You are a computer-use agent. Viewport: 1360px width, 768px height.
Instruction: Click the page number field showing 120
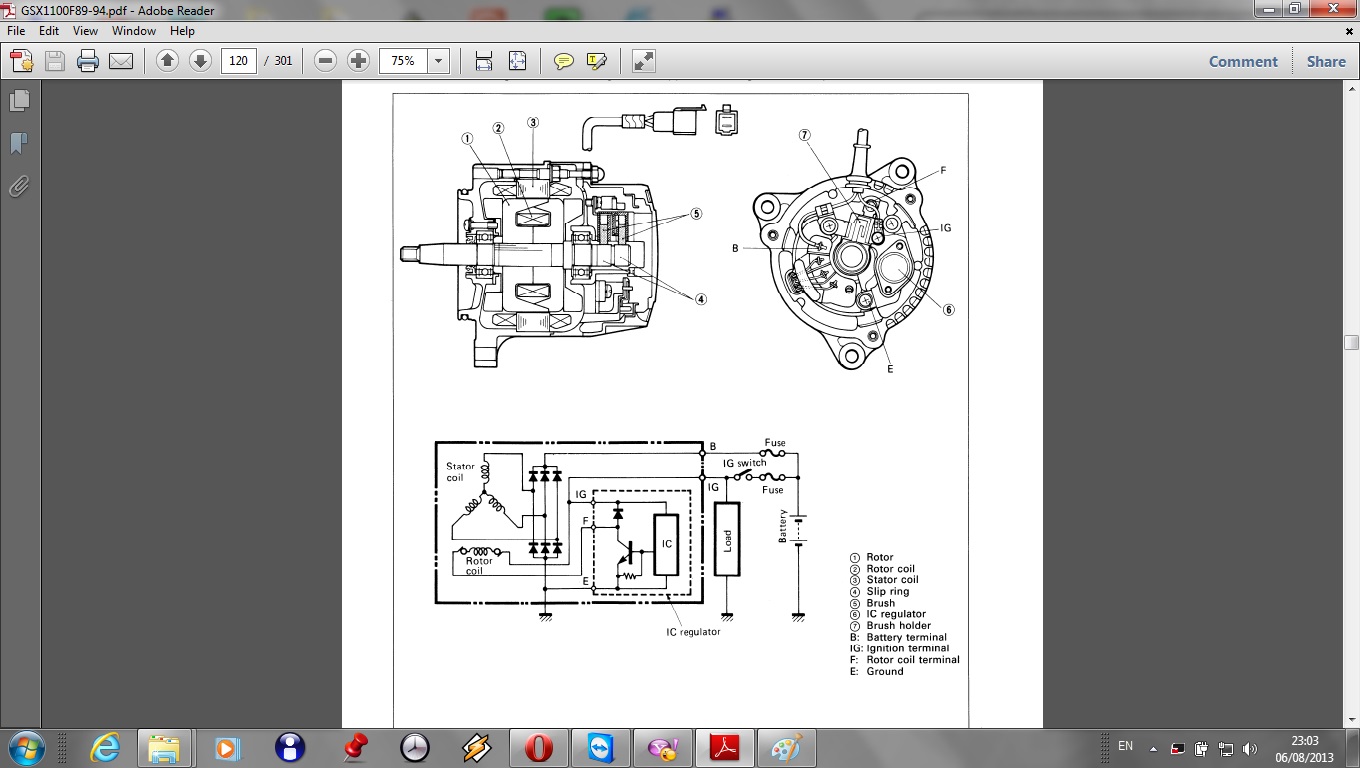[x=238, y=61]
